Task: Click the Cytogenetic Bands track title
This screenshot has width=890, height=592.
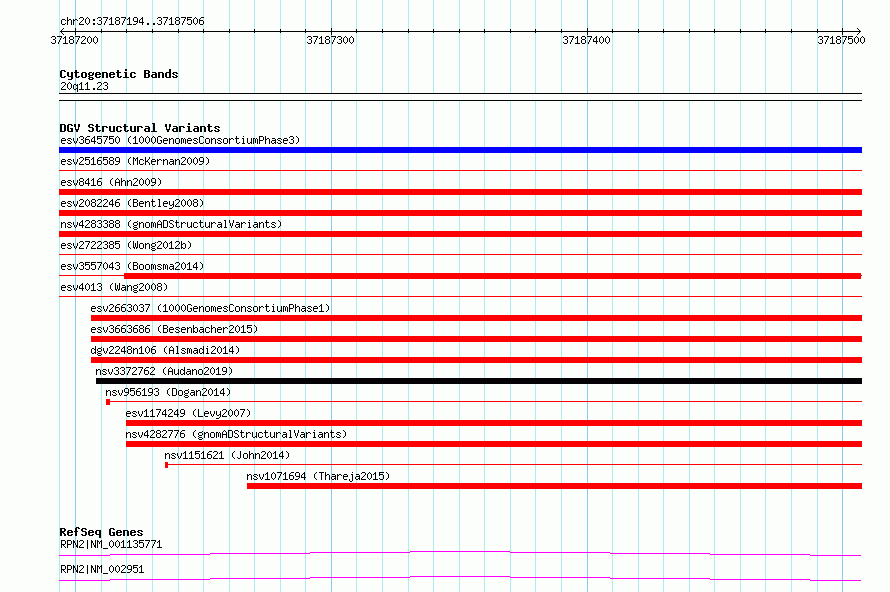Action: pos(119,74)
